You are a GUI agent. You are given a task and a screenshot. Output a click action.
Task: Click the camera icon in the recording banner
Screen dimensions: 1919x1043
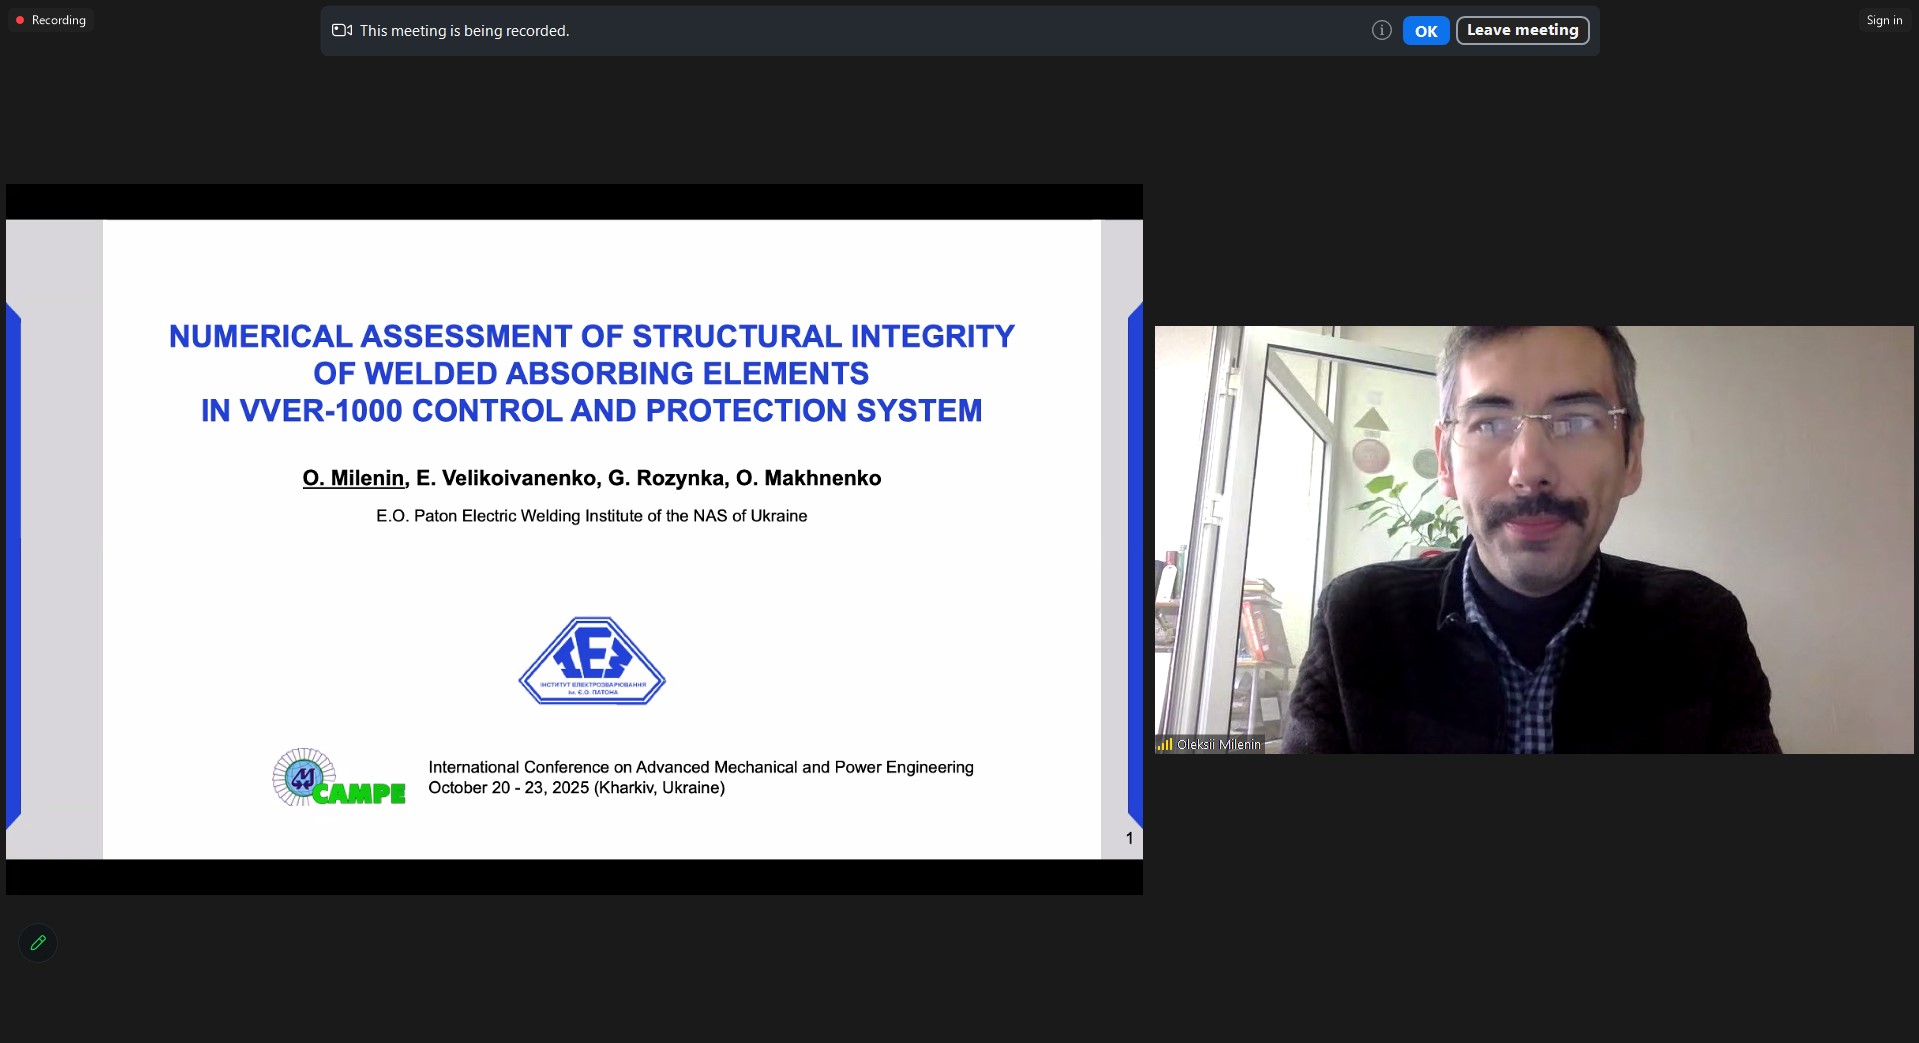click(342, 31)
